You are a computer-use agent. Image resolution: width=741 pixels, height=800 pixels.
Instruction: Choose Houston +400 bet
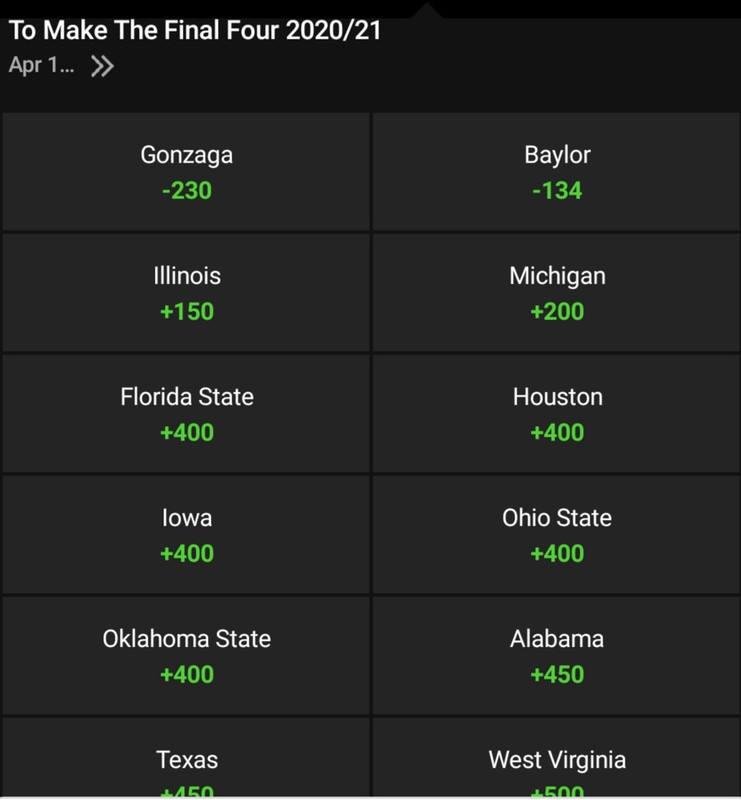[x=557, y=414]
